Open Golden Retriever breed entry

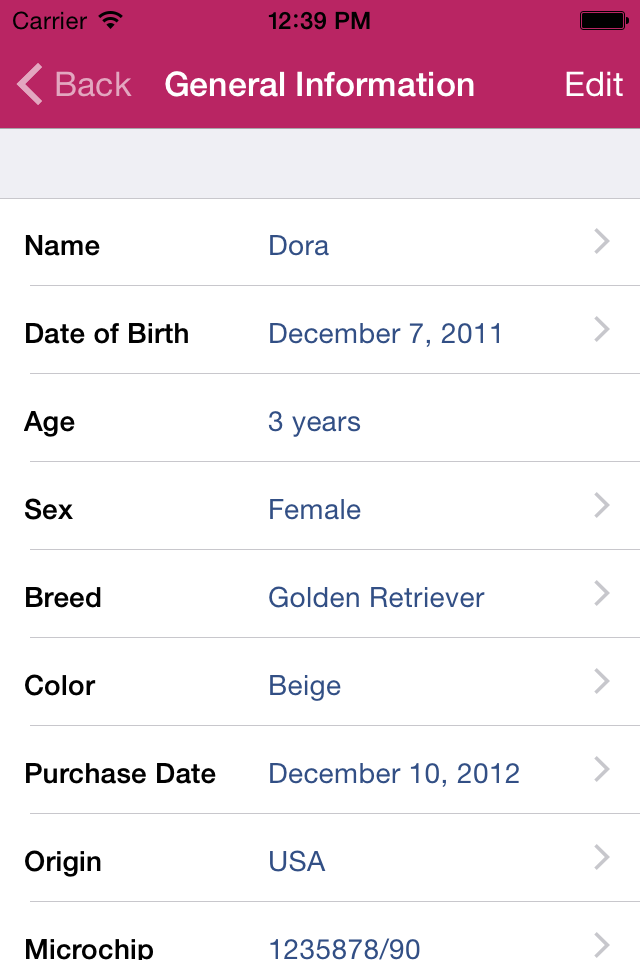[375, 598]
